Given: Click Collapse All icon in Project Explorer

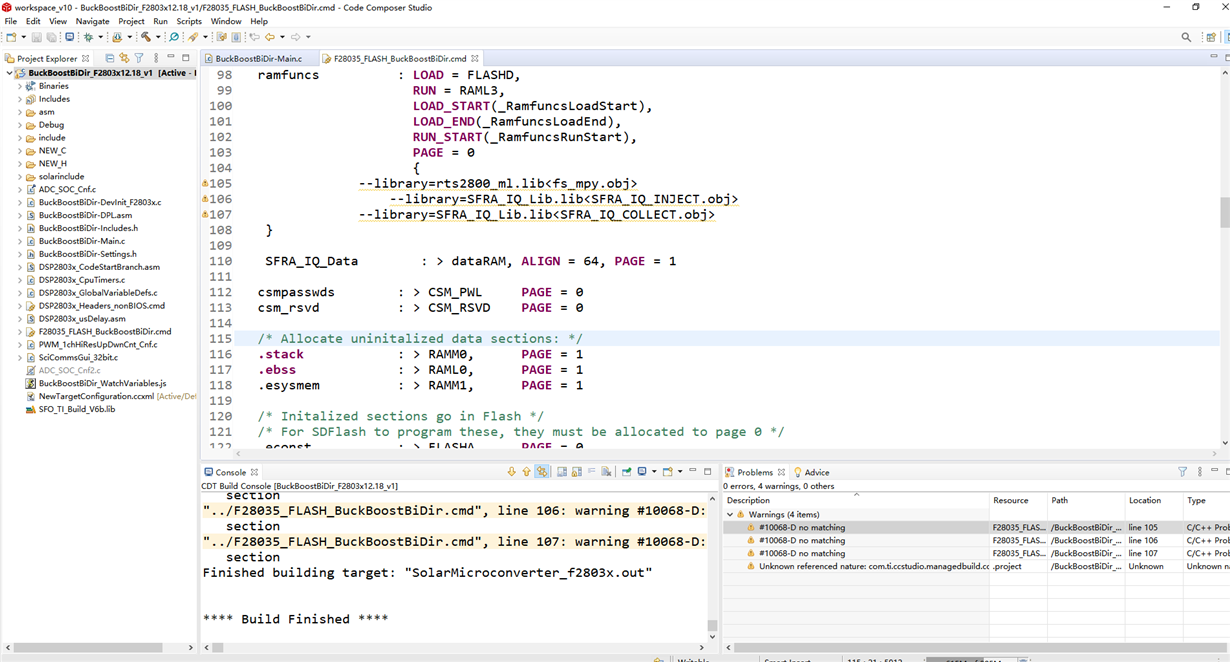Looking at the screenshot, I should [110, 58].
